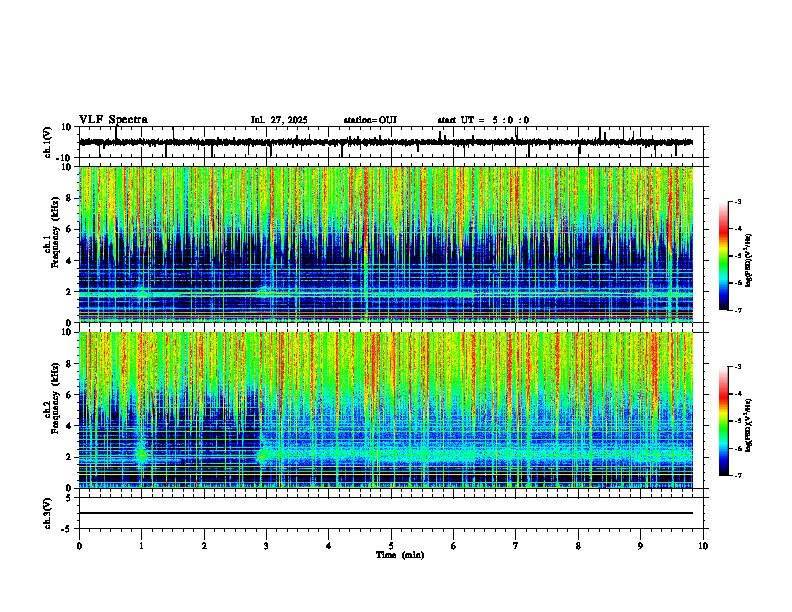Click the ch.1 colorbar log(PSD) label
The width and height of the screenshot is (792, 612).
(x=749, y=260)
